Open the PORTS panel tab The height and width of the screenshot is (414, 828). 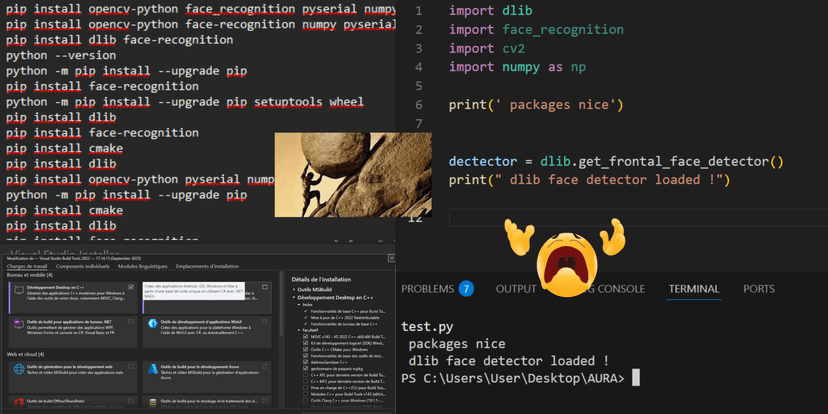(758, 289)
